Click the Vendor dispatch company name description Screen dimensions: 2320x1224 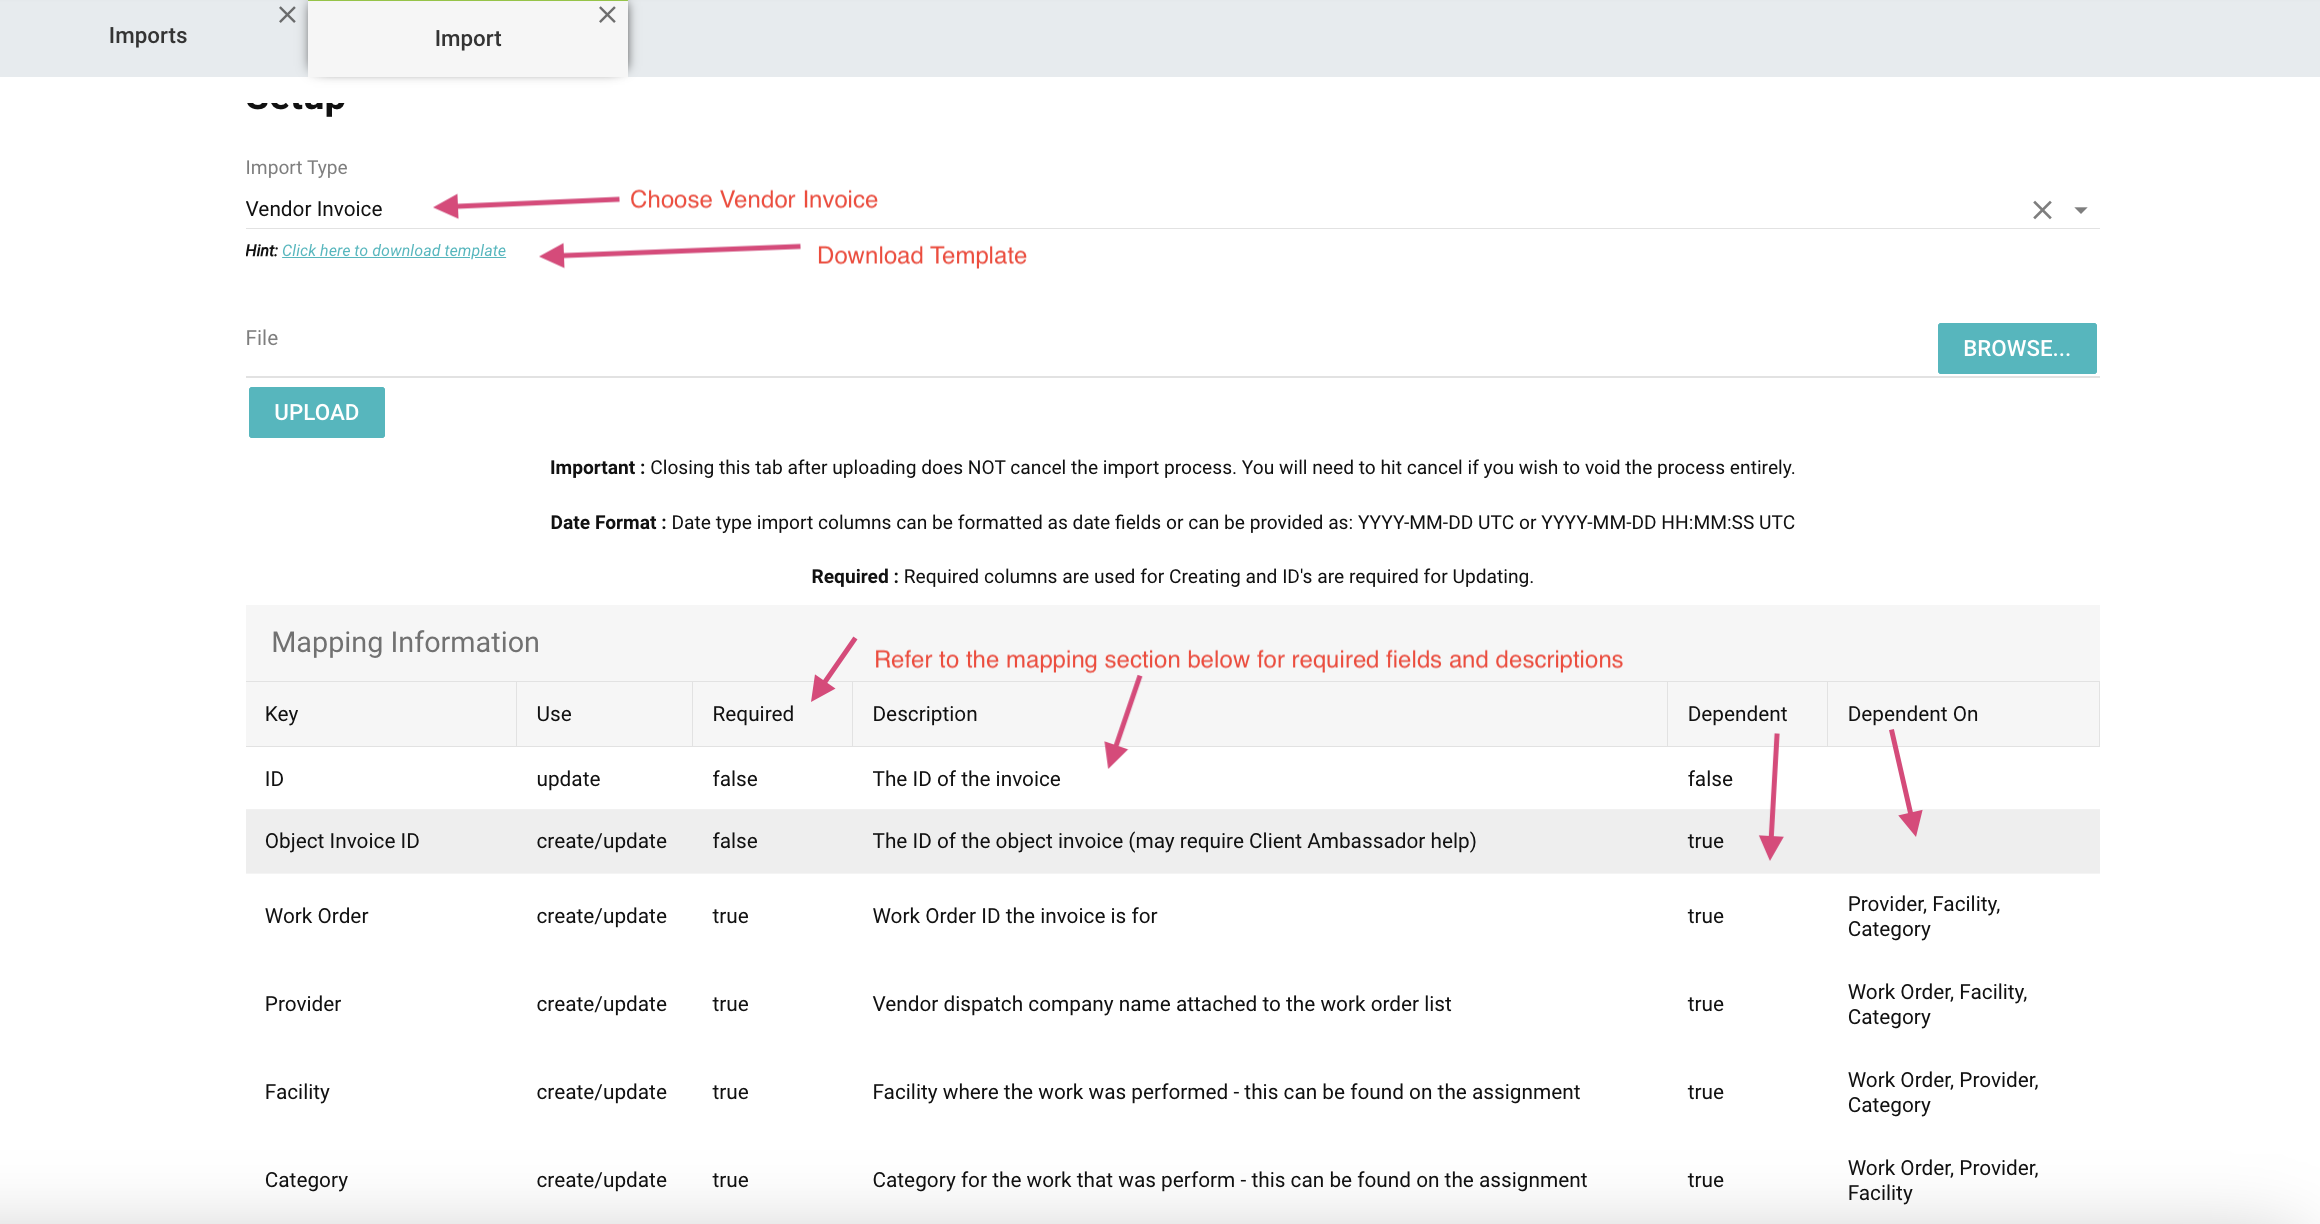1162,1004
